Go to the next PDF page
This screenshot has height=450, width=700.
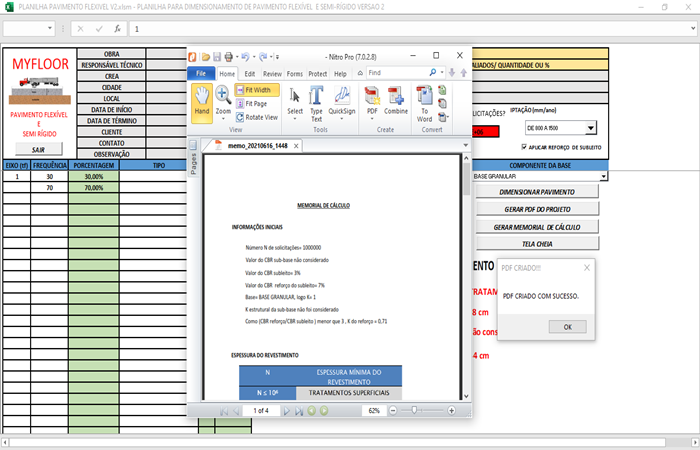tap(286, 411)
